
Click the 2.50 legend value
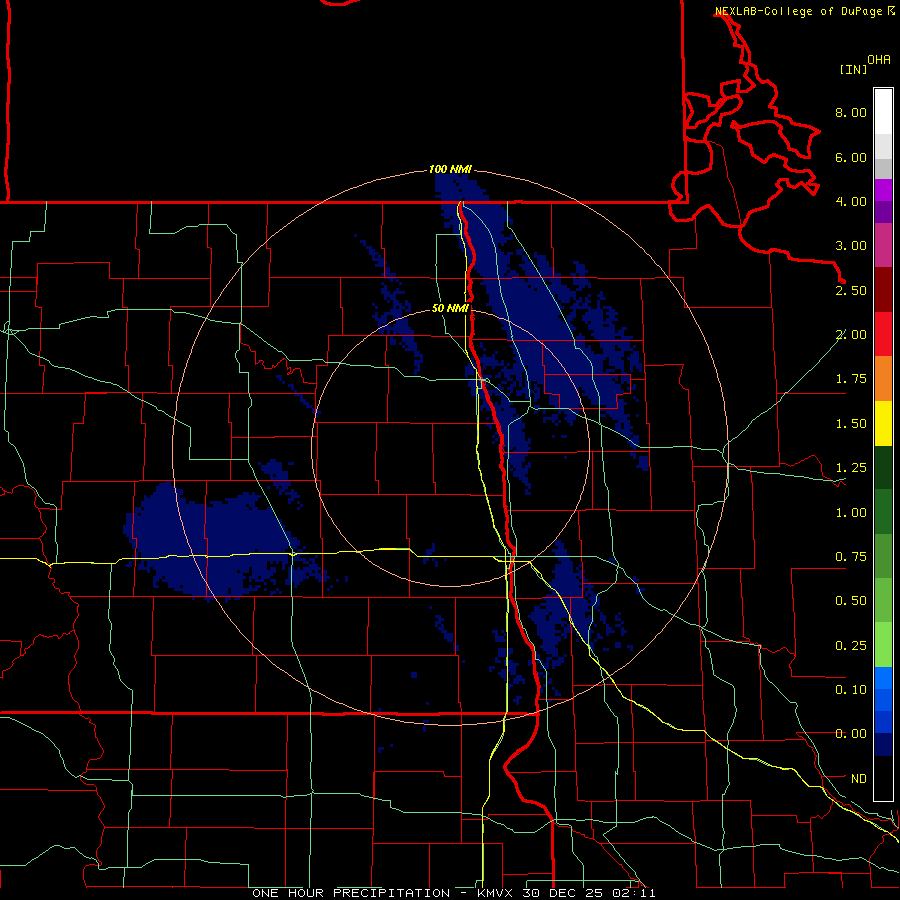[x=851, y=290]
